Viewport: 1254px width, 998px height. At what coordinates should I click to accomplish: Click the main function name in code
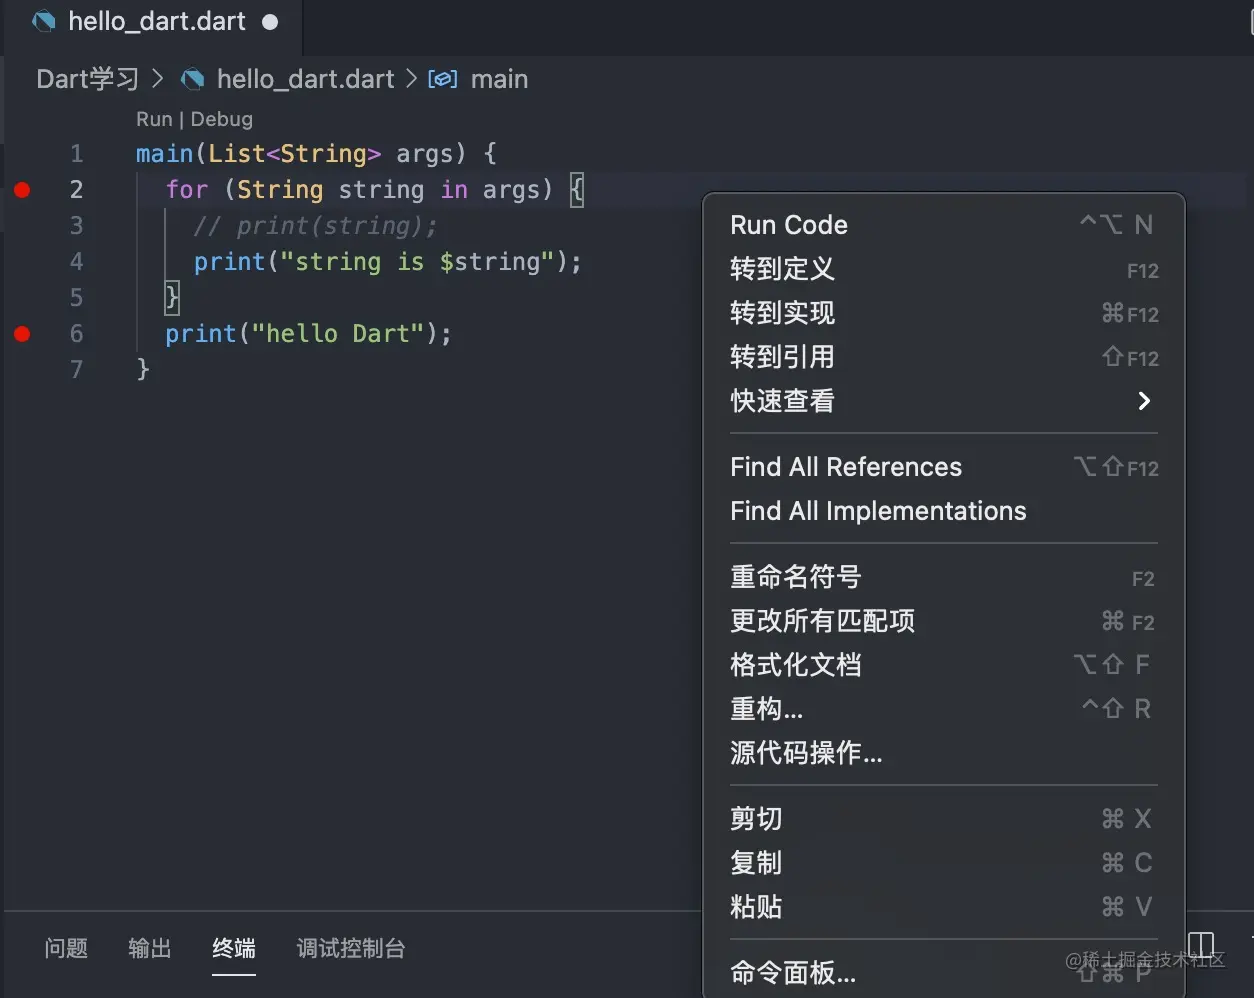tap(165, 154)
